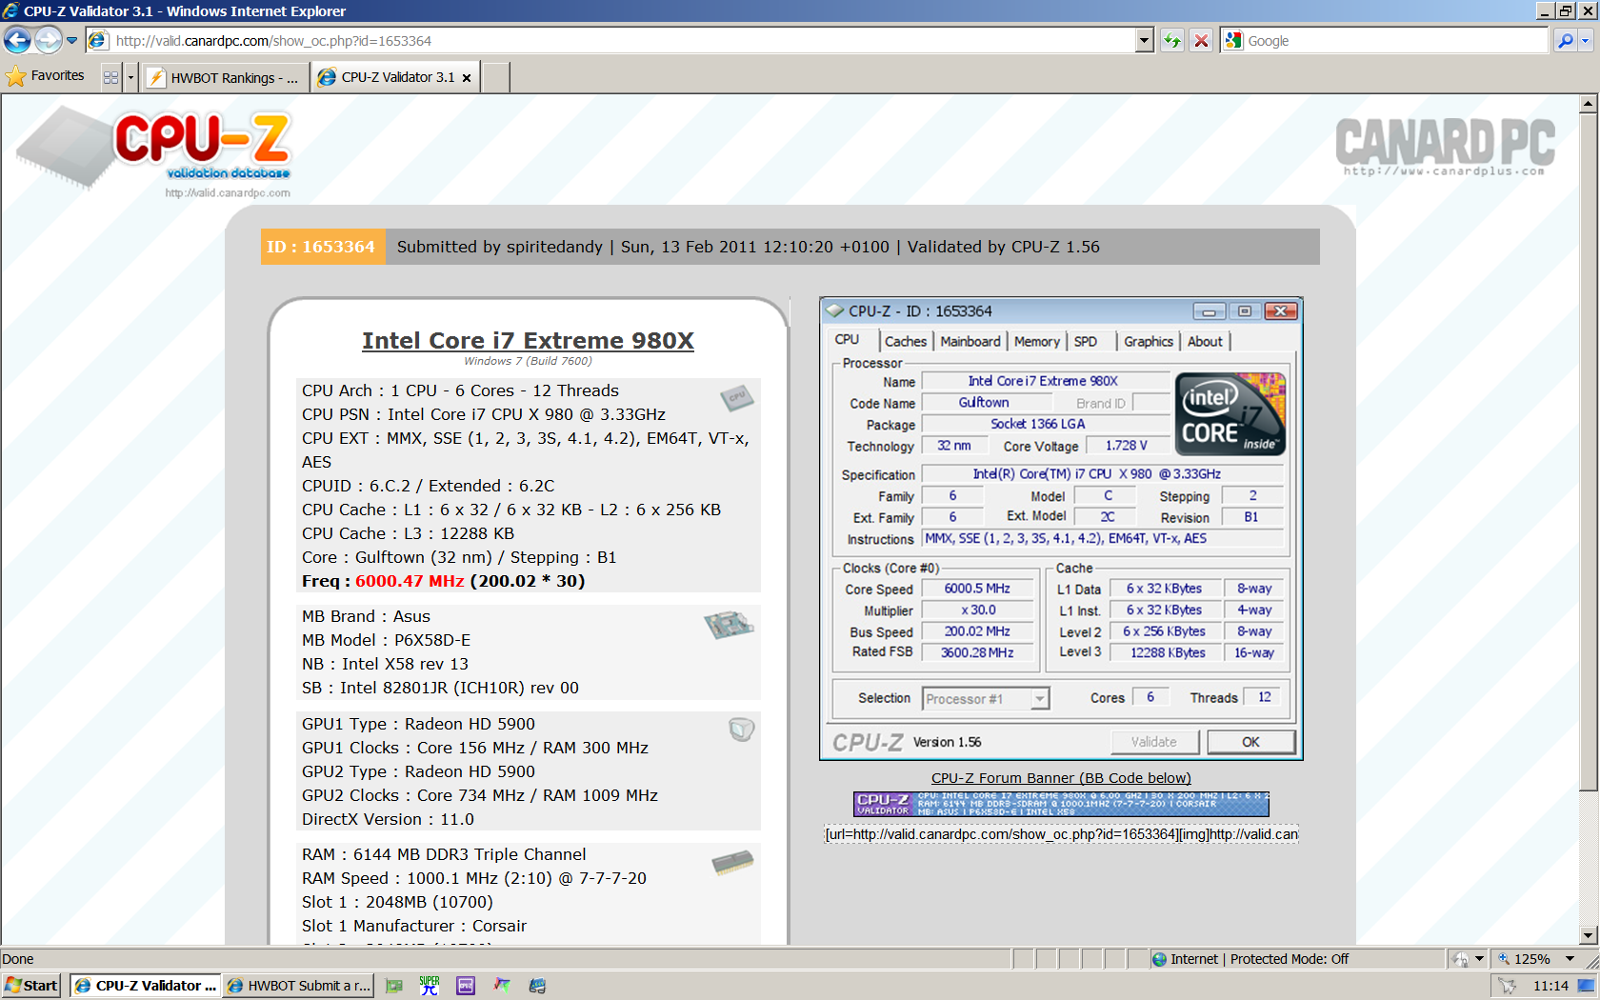Click the CPU-Z window title icon
The width and height of the screenshot is (1600, 1000).
point(835,311)
